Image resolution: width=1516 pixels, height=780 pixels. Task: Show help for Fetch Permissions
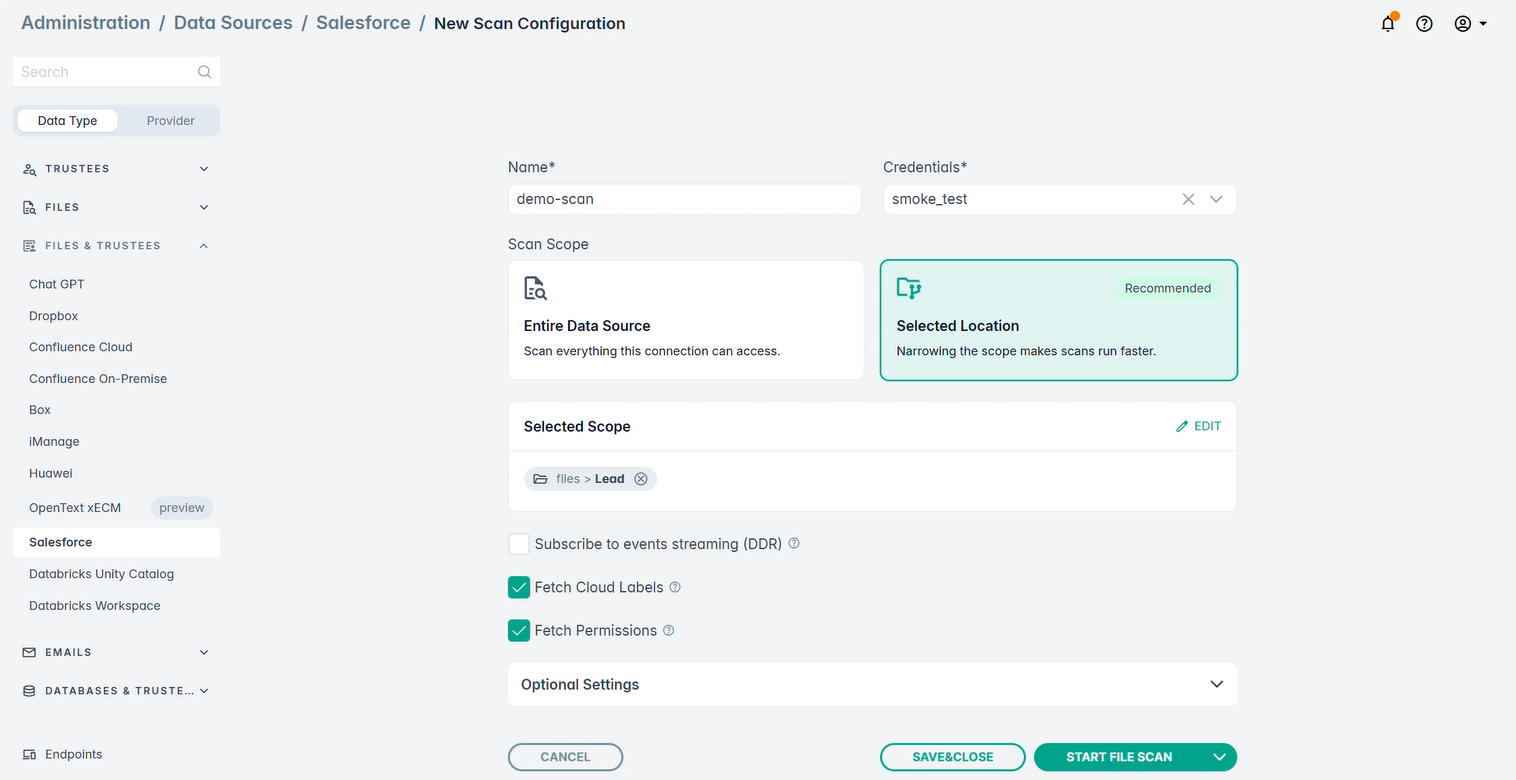click(669, 631)
